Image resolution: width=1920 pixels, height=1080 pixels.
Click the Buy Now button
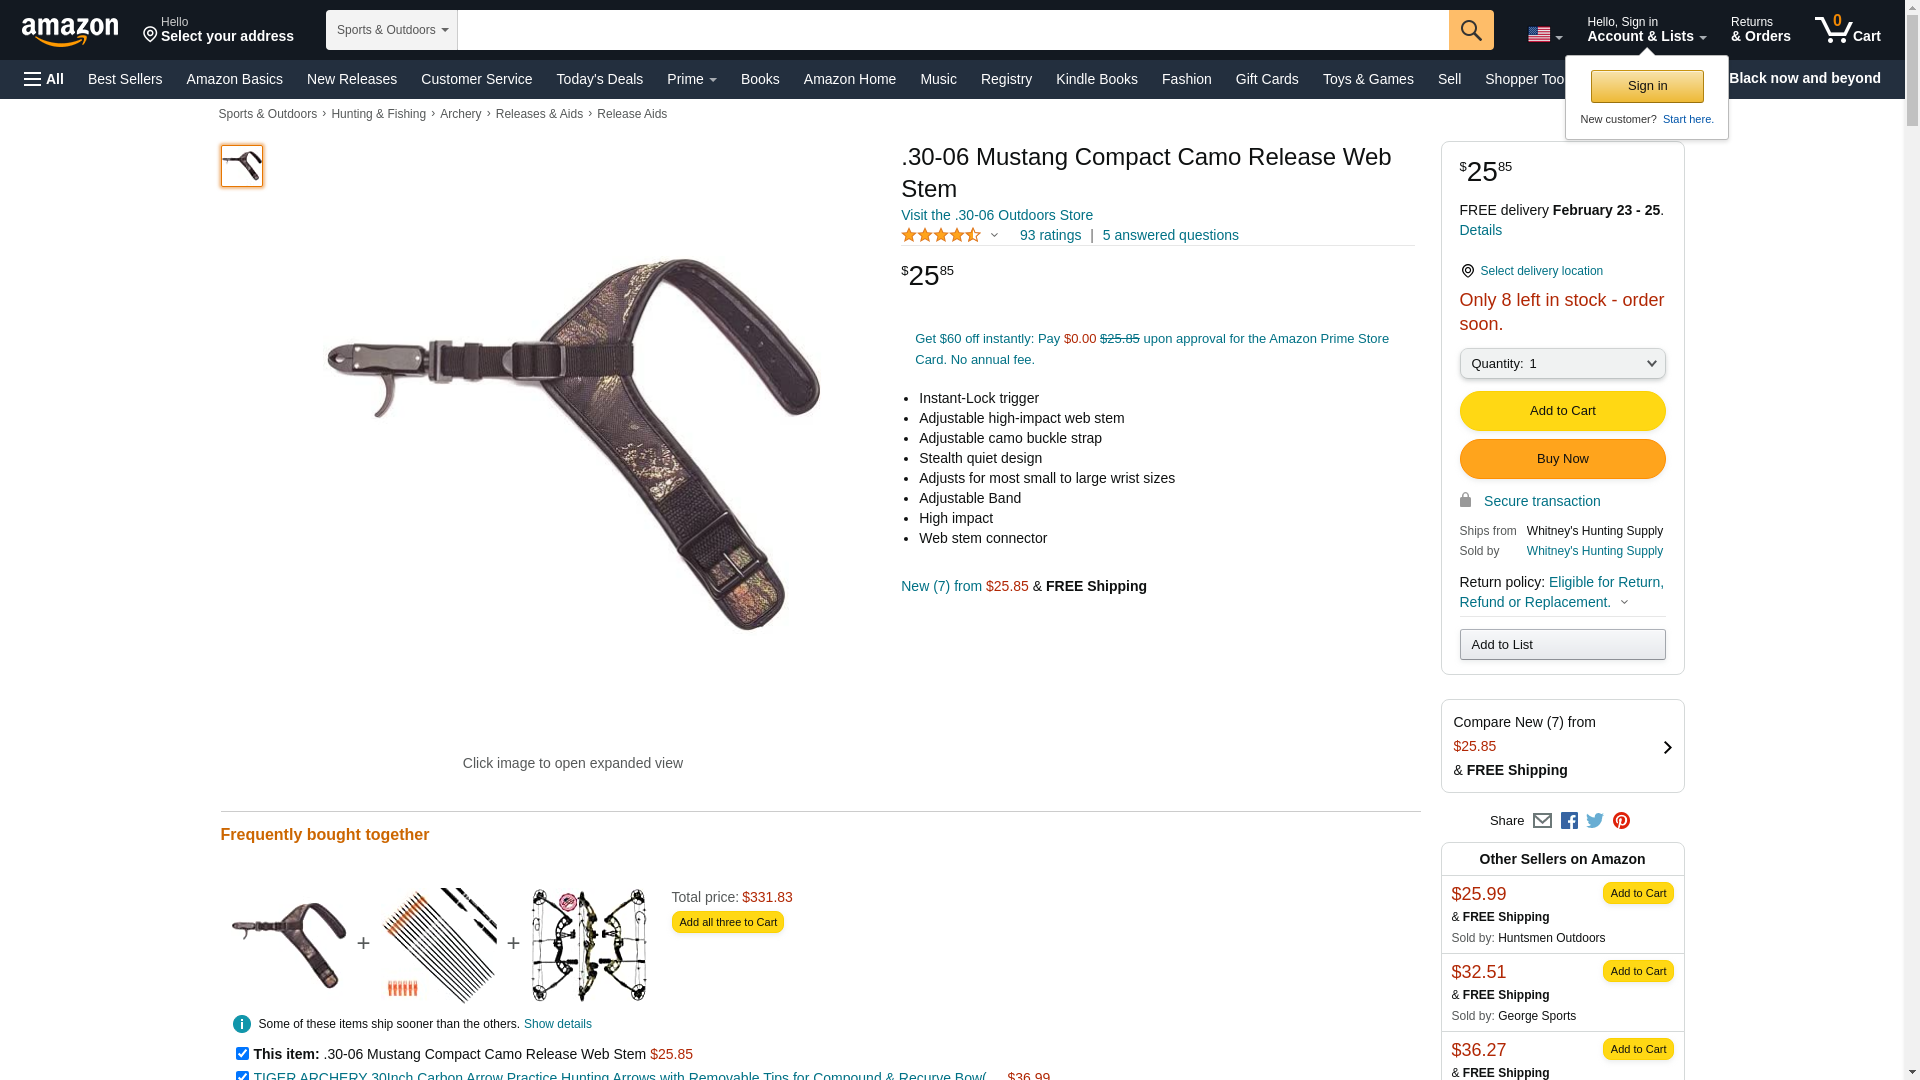1562,459
